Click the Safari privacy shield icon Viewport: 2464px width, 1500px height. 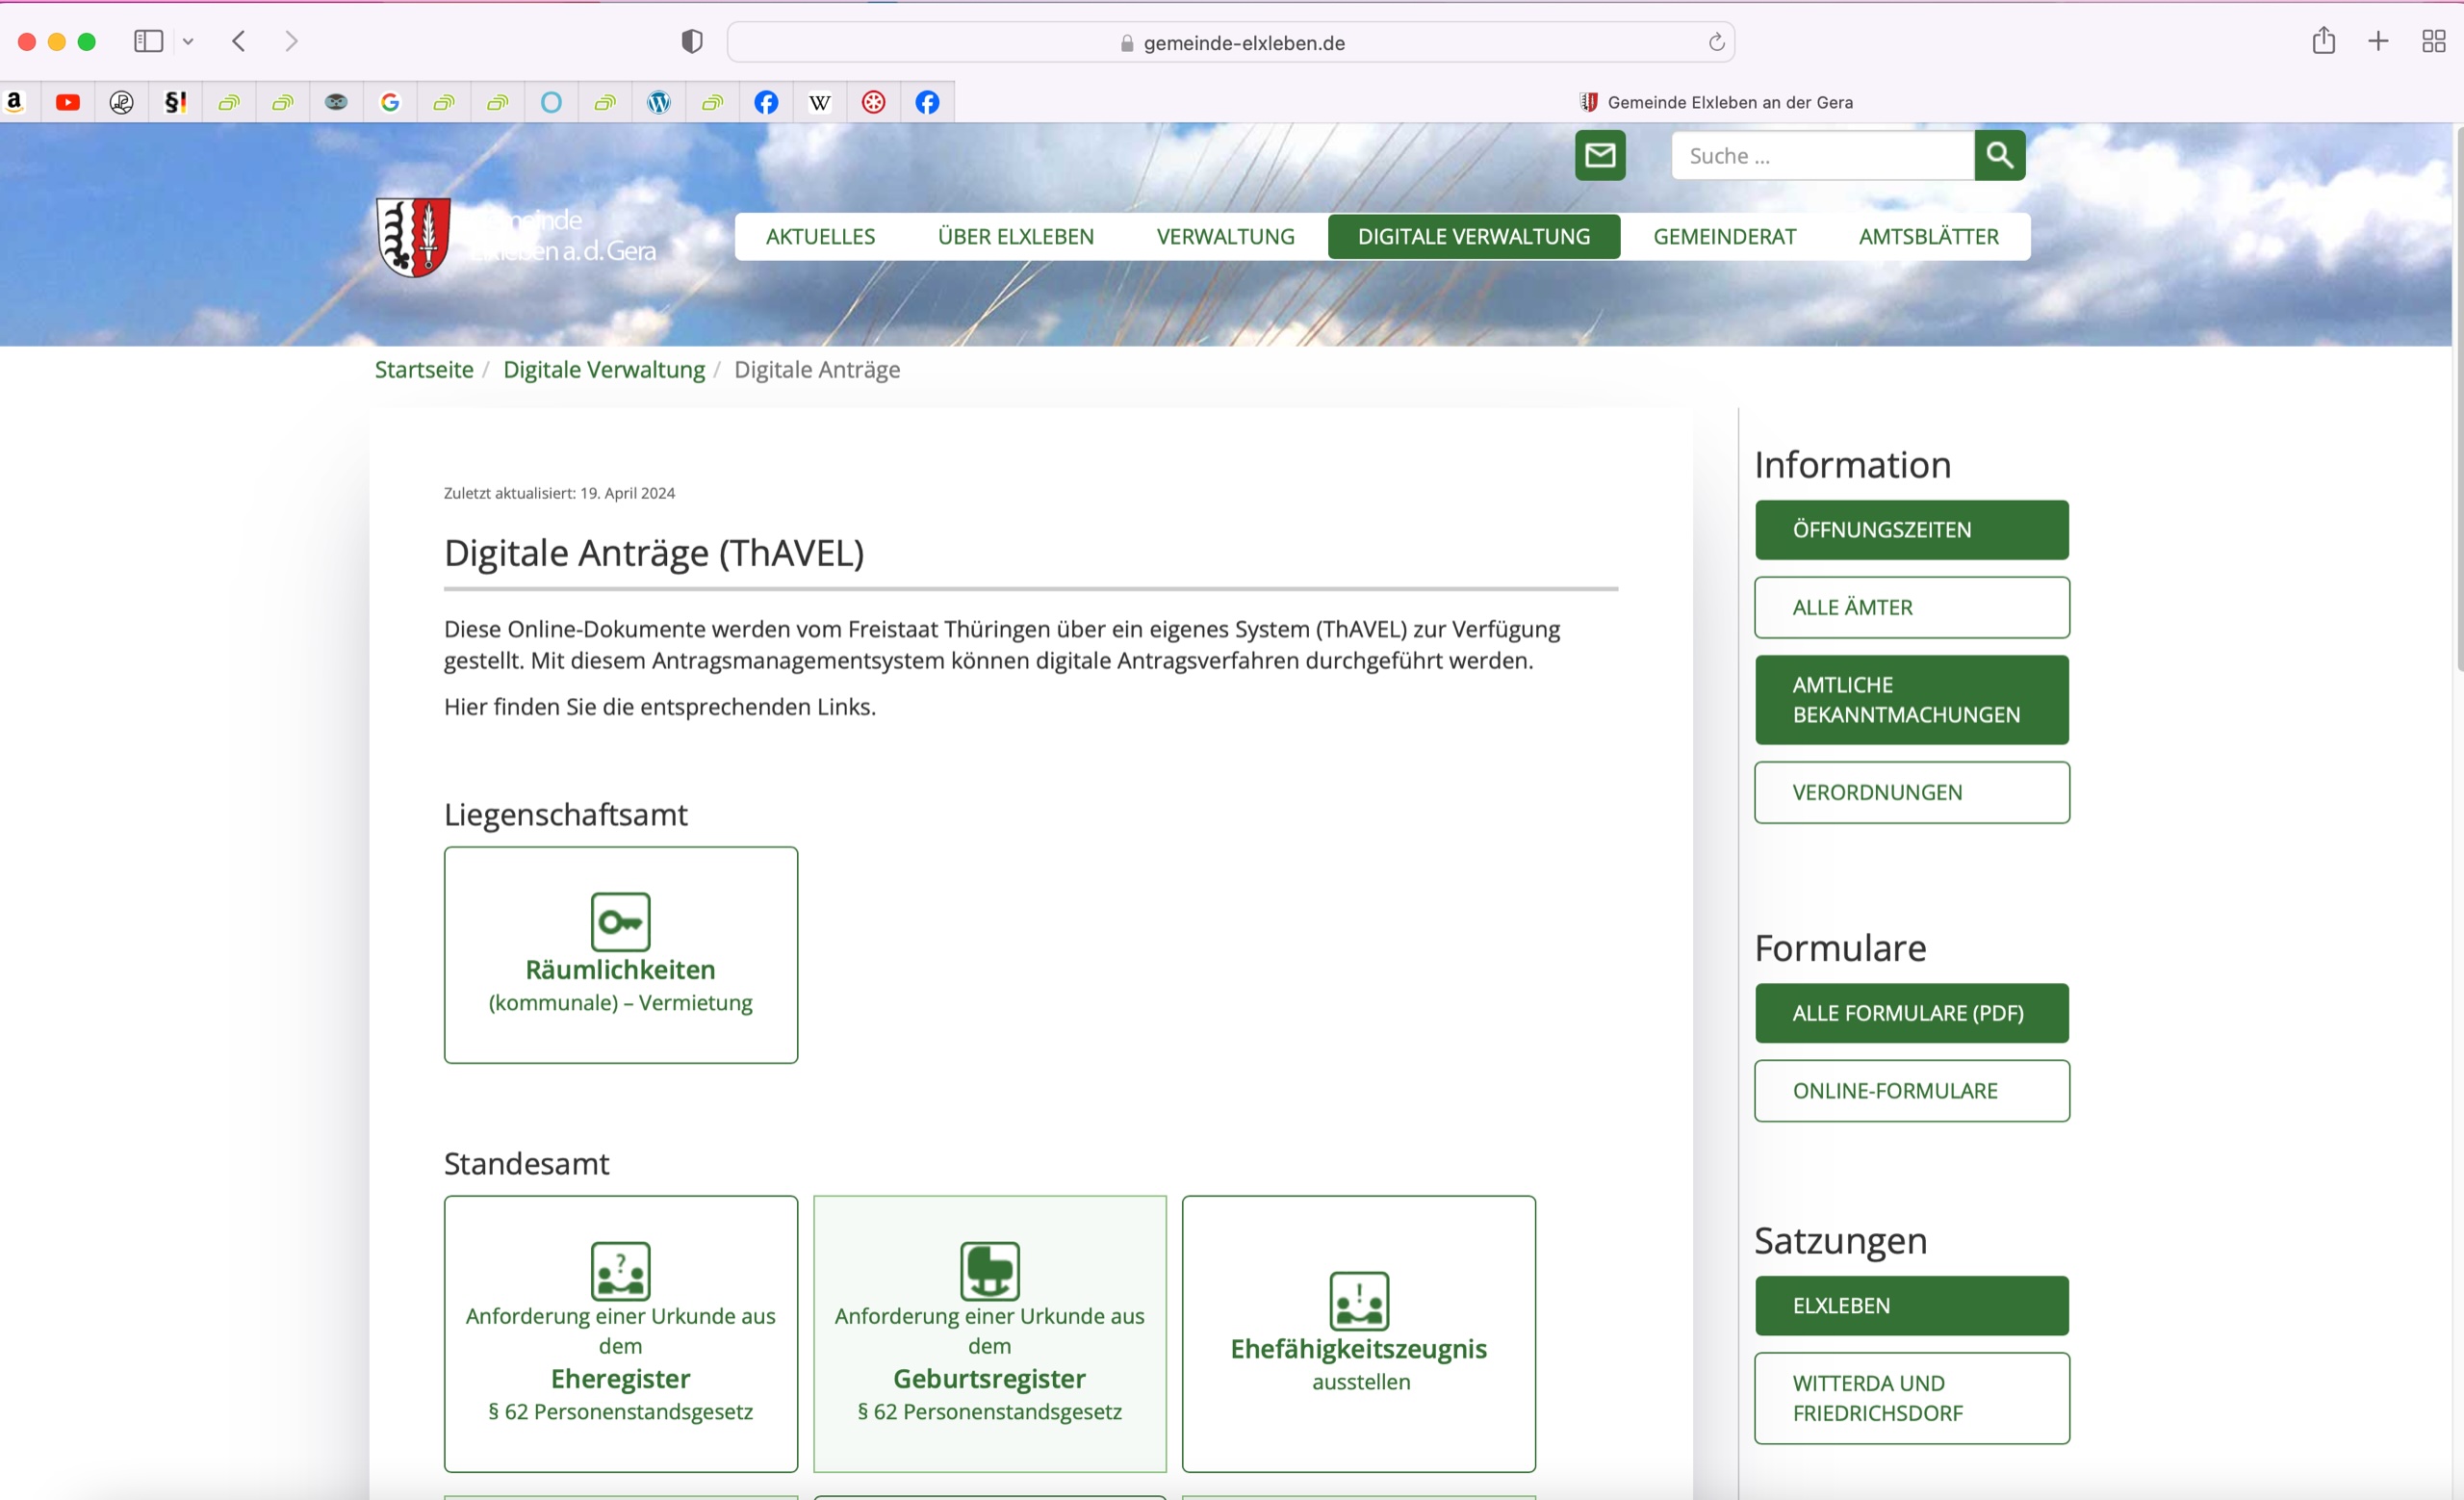pyautogui.click(x=691, y=42)
